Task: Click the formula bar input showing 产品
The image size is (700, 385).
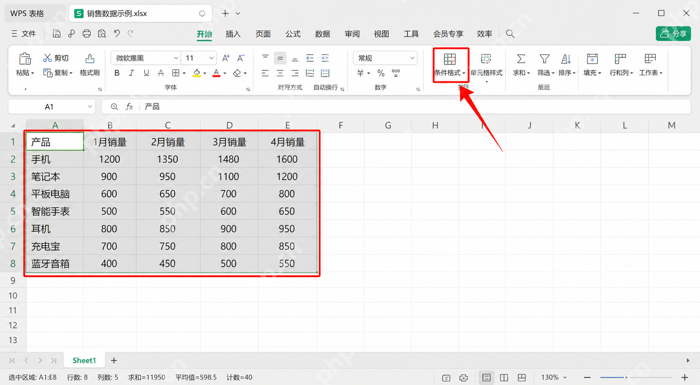Action: pos(415,107)
